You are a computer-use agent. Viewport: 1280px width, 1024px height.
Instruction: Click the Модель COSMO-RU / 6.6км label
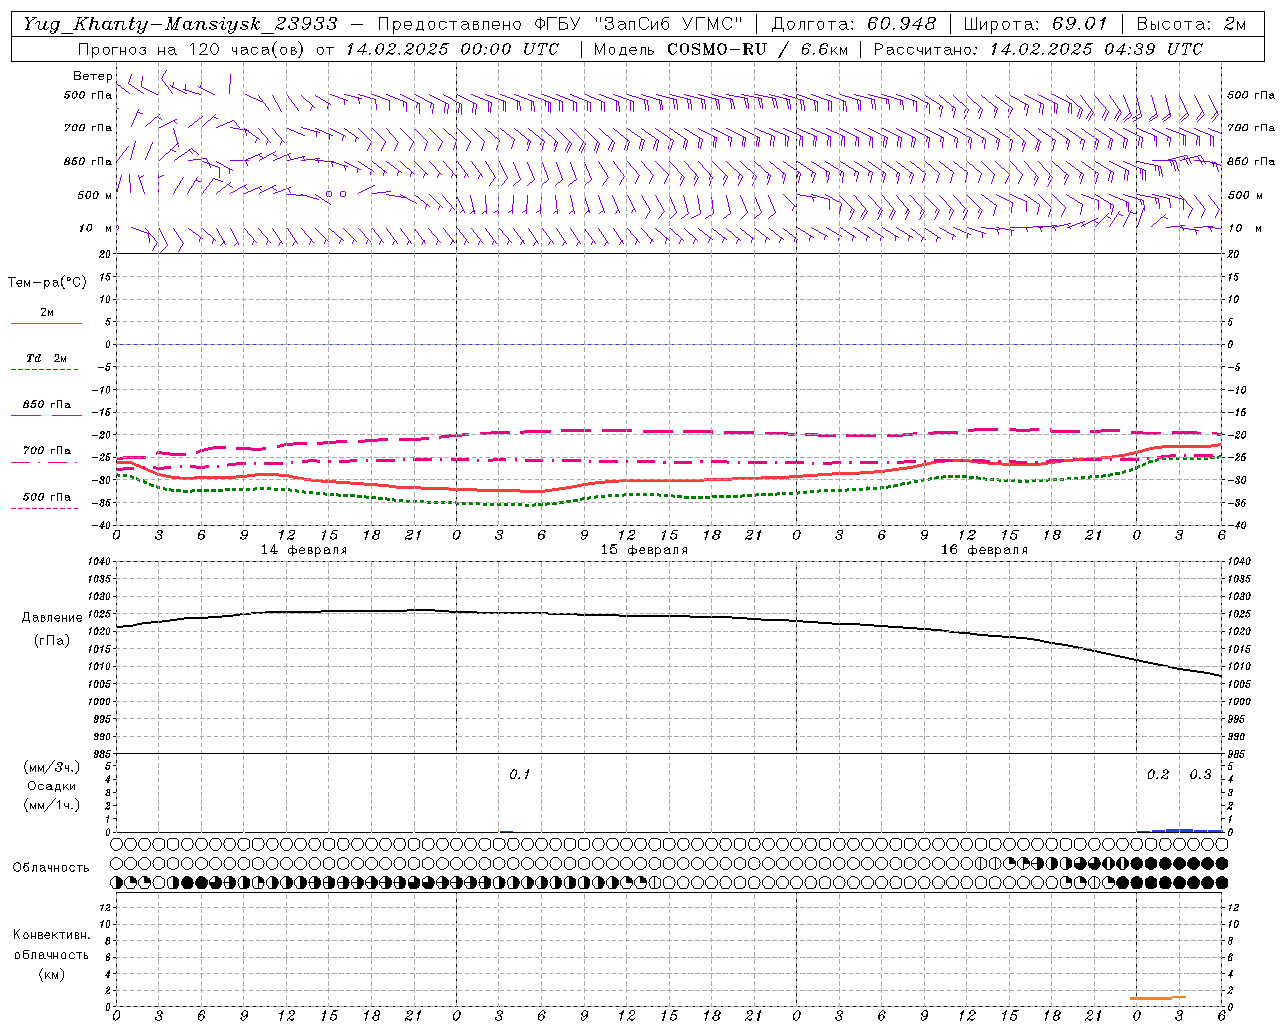point(720,49)
